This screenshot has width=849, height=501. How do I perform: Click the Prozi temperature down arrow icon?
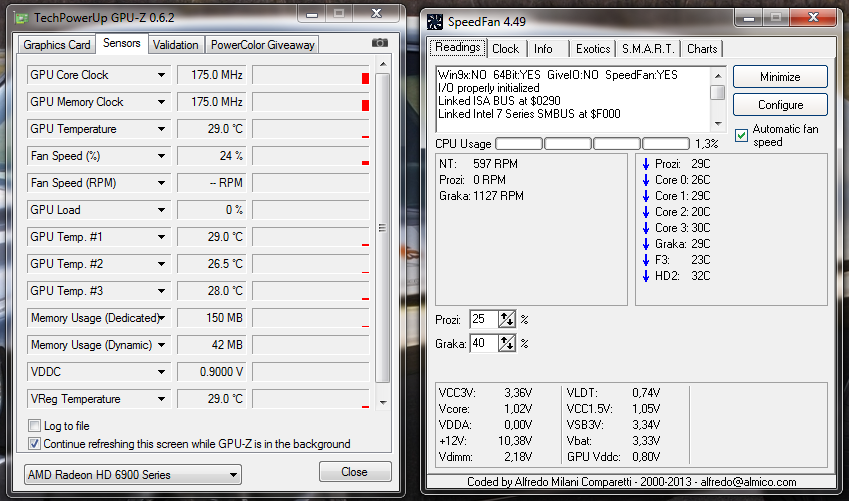(645, 164)
